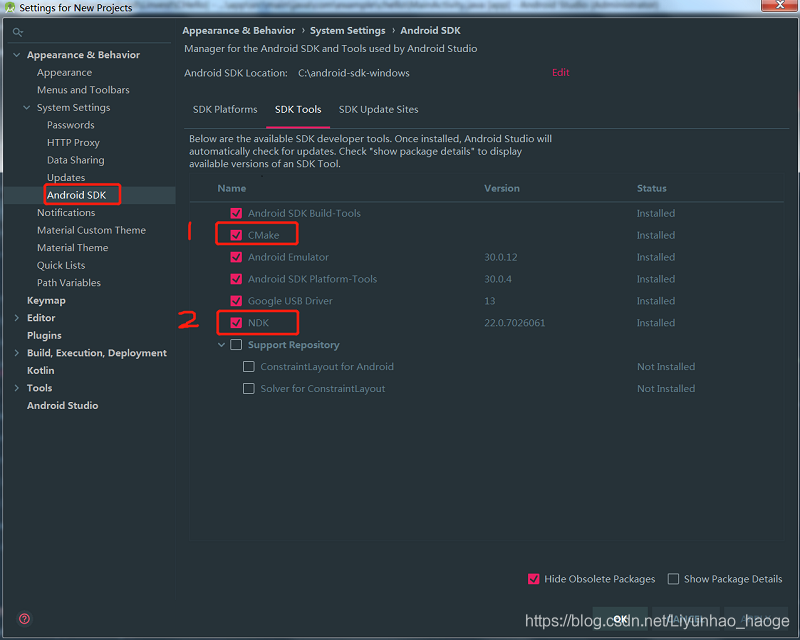Enable Show Package Details option
Screen dimensions: 800x640
pos(673,579)
